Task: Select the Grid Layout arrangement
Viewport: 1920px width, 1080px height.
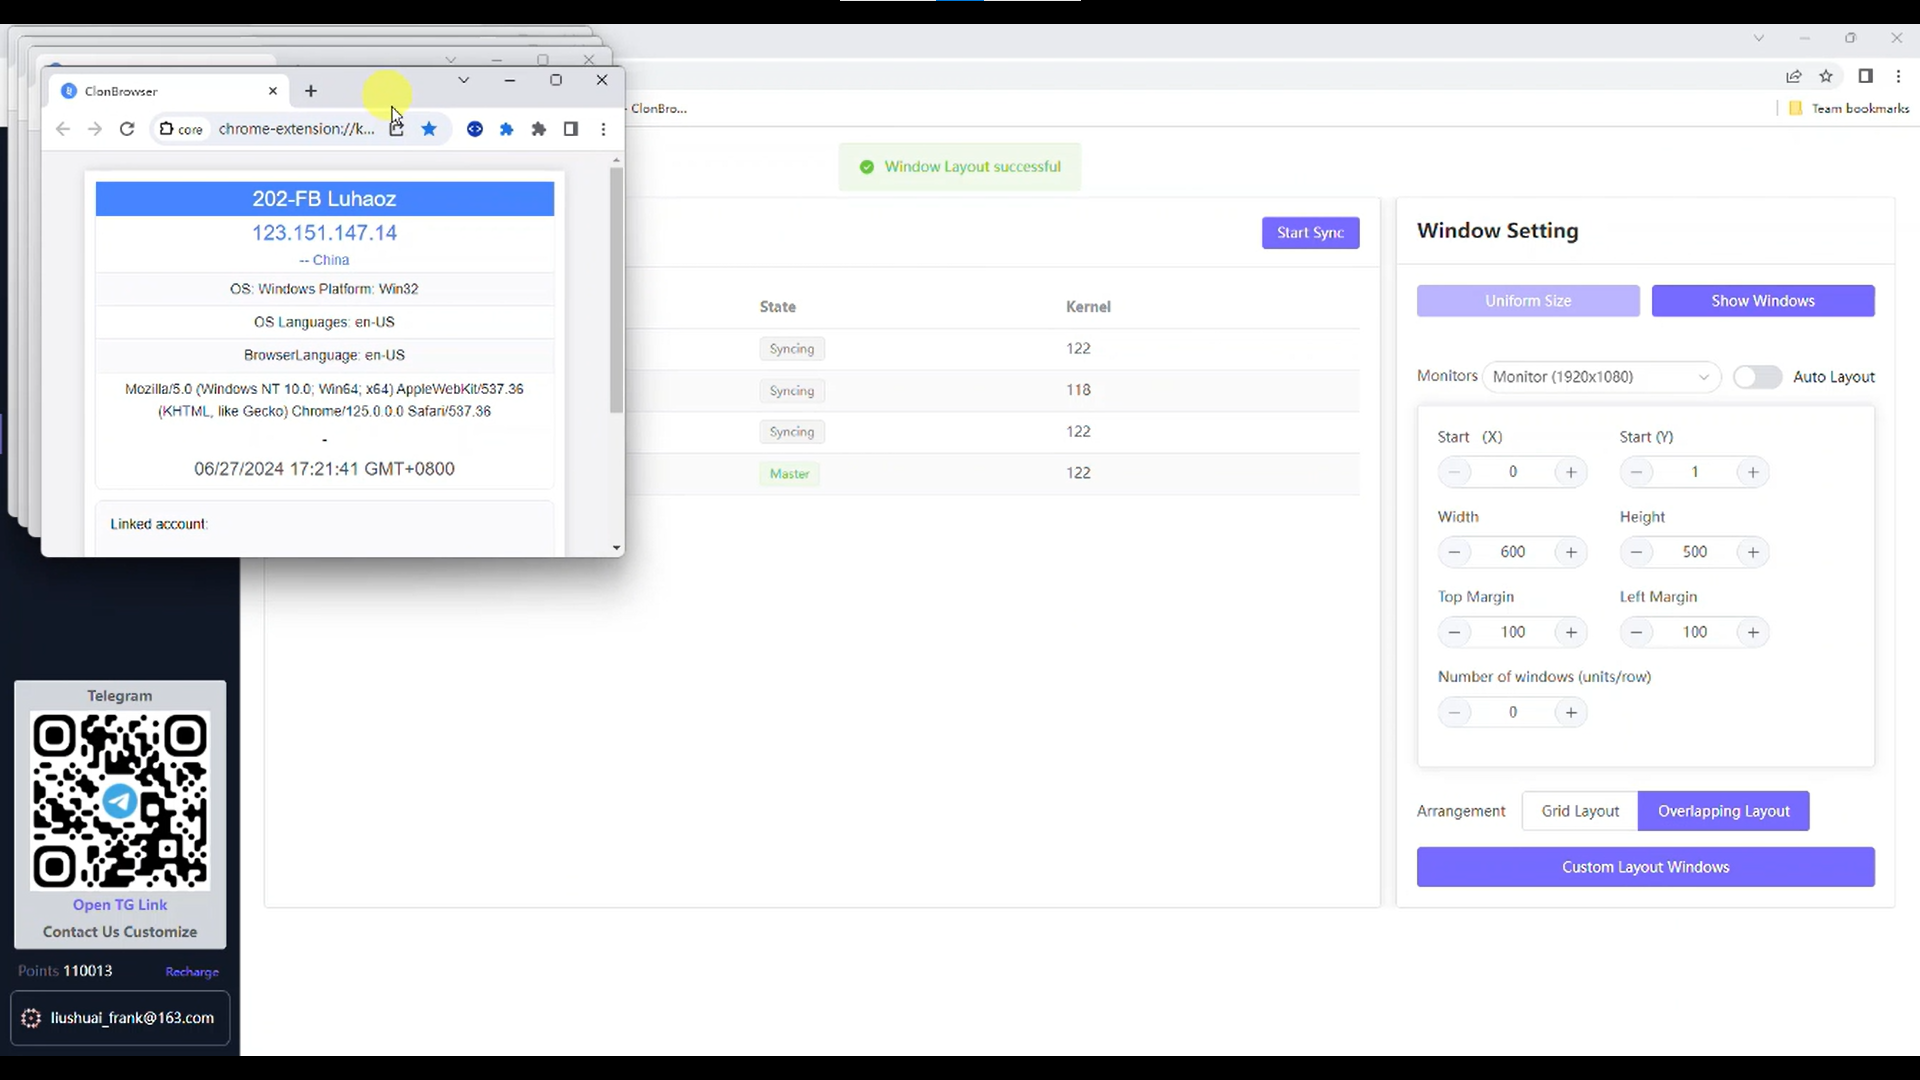Action: [1580, 811]
